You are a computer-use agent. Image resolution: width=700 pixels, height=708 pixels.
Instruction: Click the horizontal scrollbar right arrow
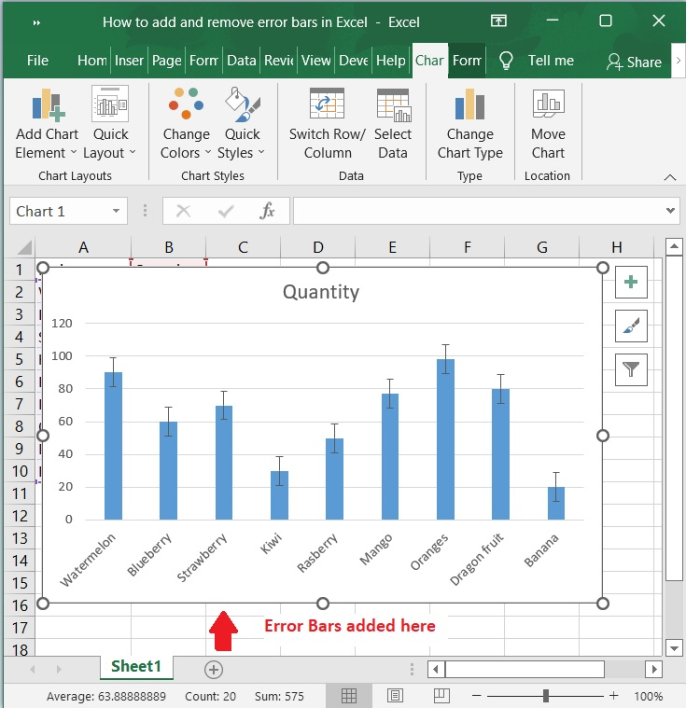654,669
